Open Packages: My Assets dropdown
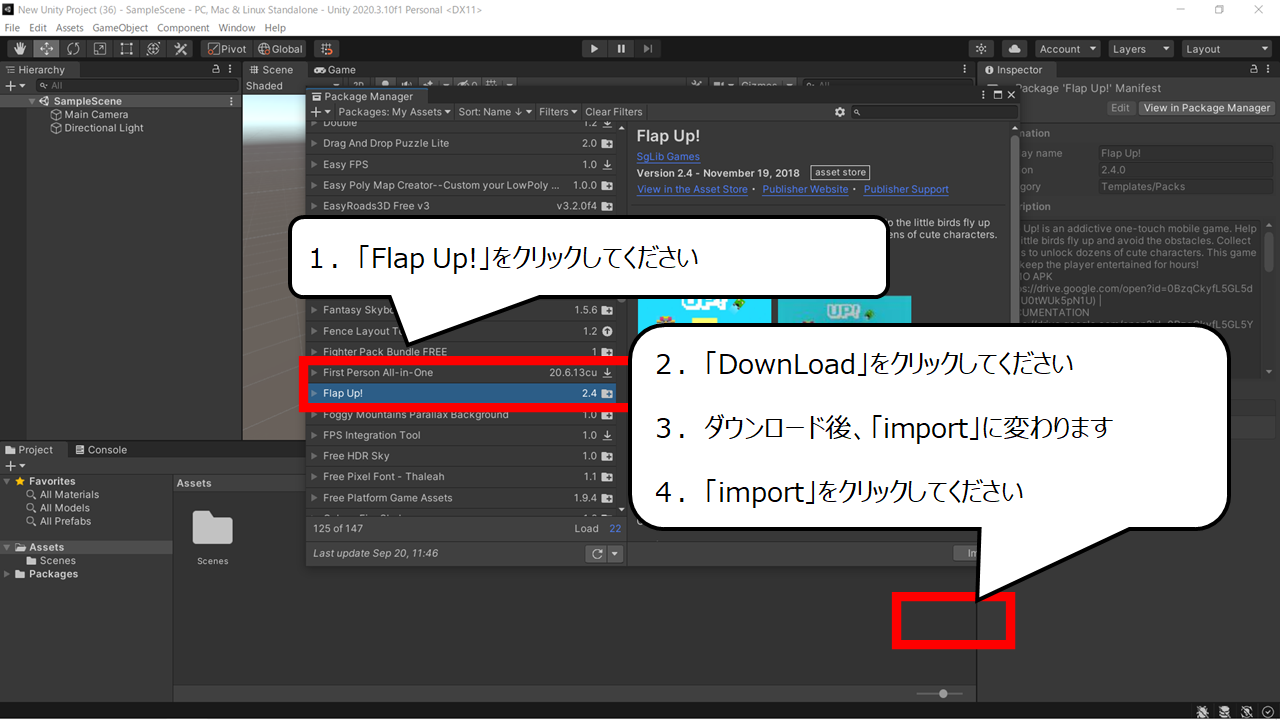 tap(394, 112)
